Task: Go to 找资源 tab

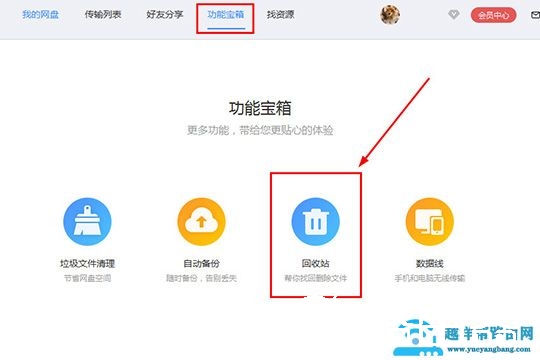Action: coord(281,14)
